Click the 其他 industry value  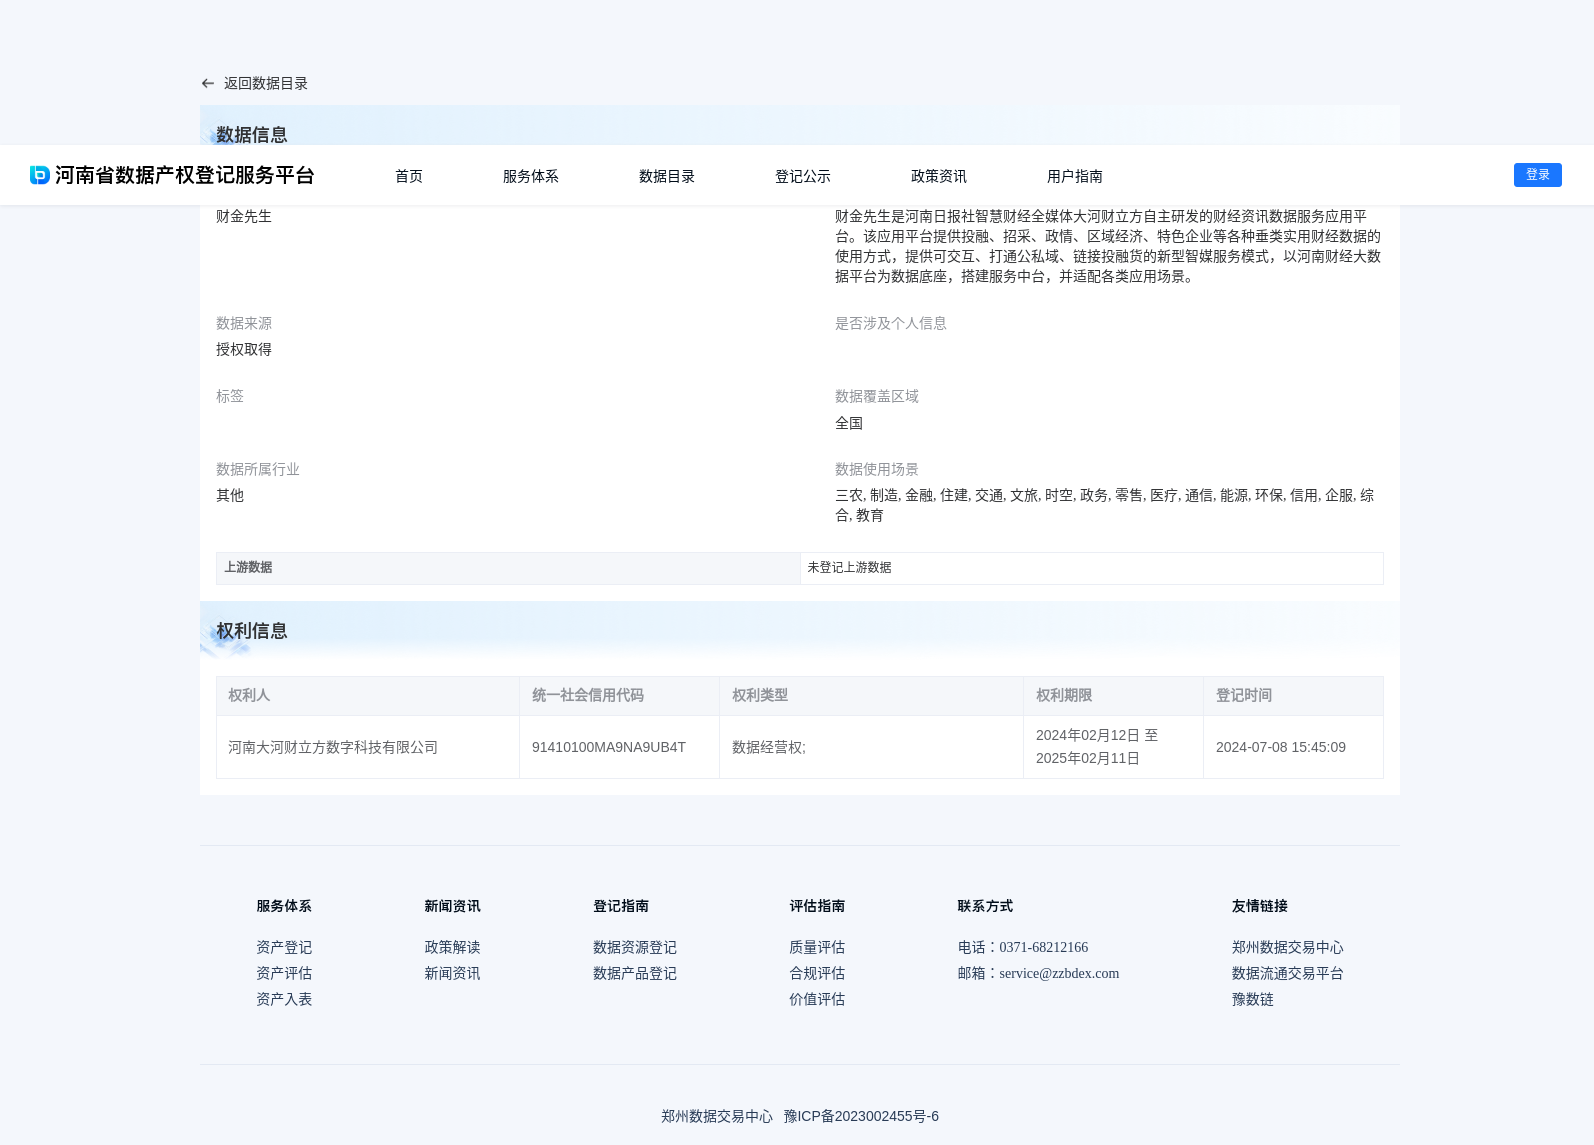click(230, 495)
